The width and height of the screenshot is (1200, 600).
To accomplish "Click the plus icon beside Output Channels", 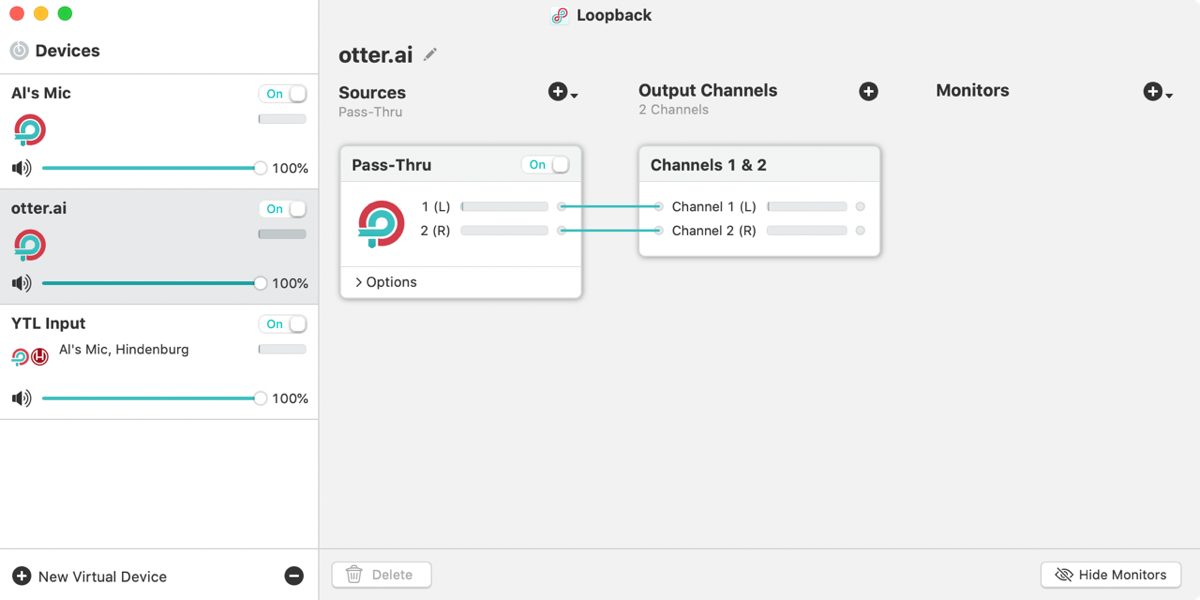I will point(868,91).
